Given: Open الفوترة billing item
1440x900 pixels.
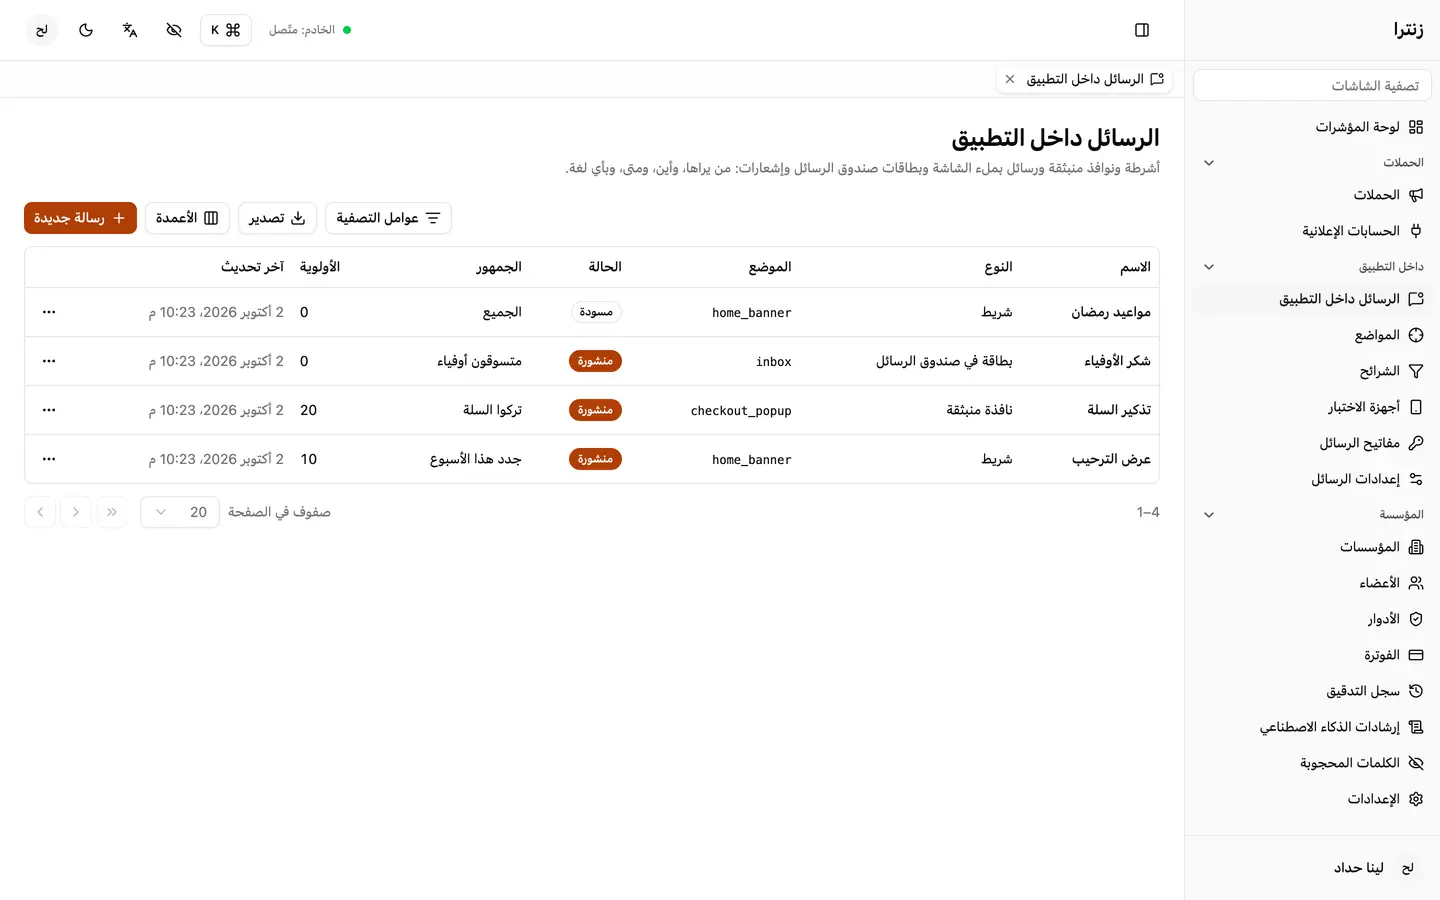Looking at the screenshot, I should (x=1312, y=655).
